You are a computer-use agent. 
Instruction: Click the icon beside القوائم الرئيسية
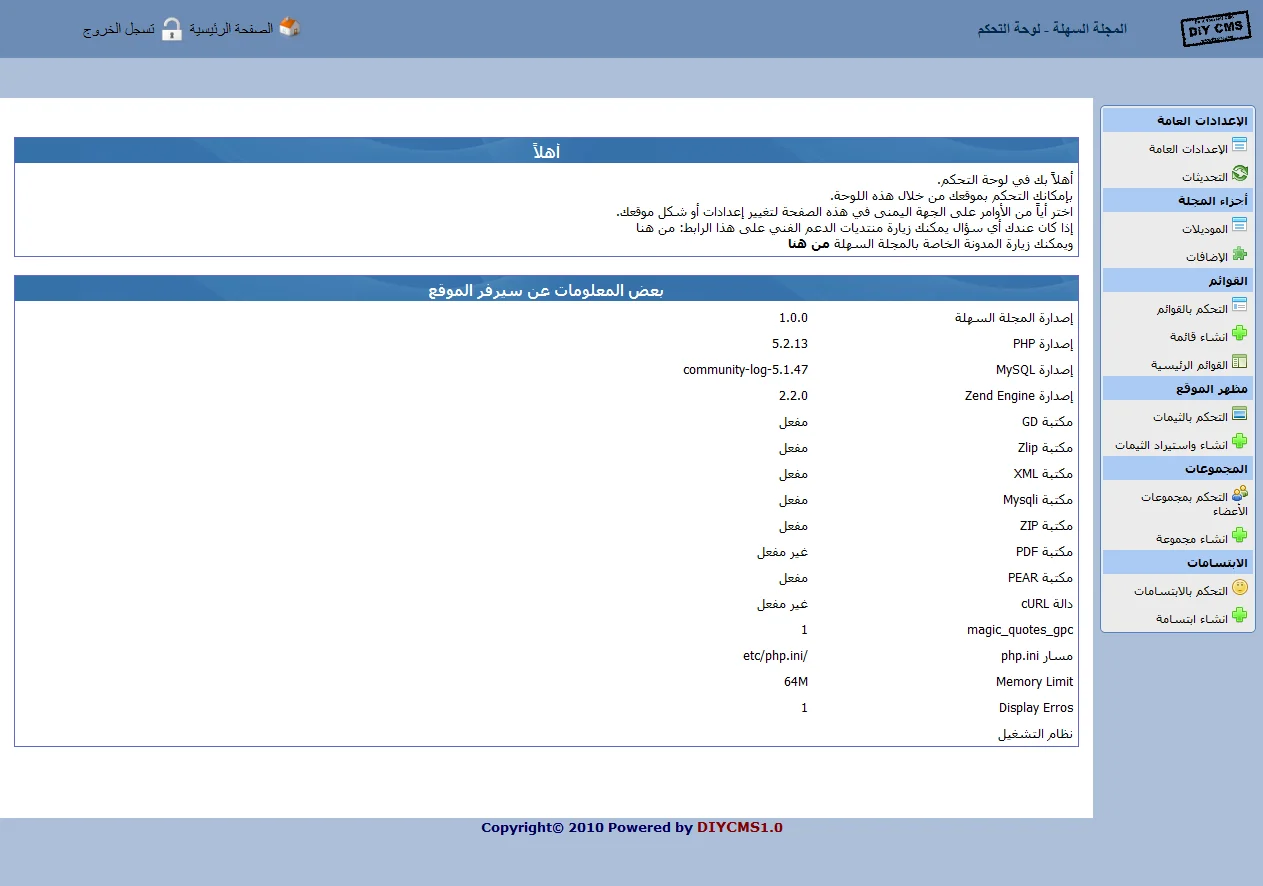[1240, 362]
